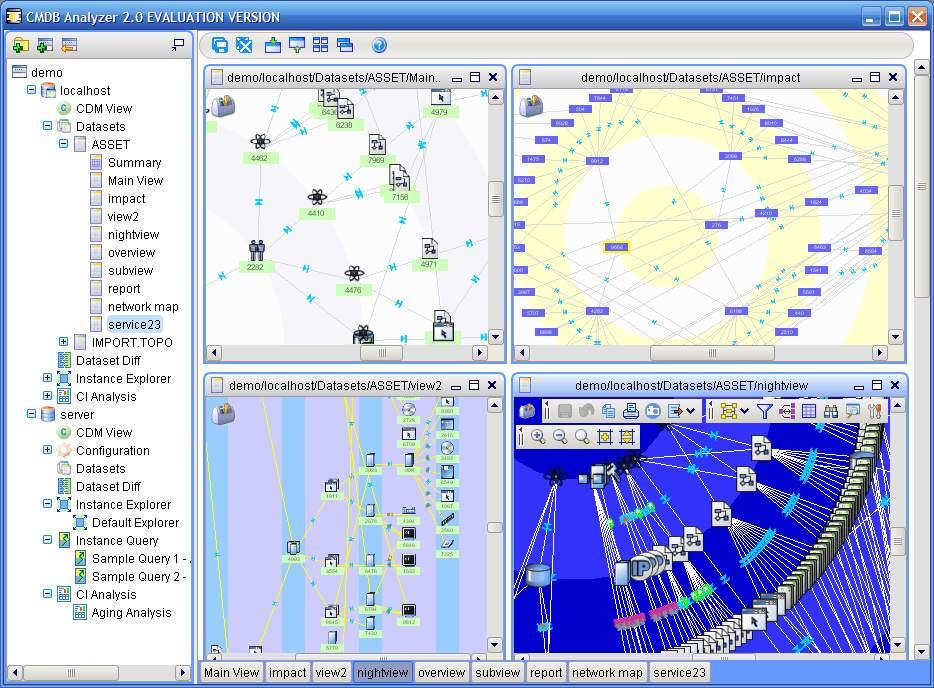Collapse the ASSET dataset node

click(64, 144)
